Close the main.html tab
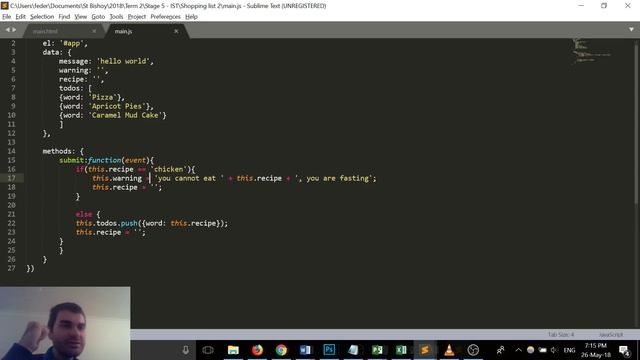The height and width of the screenshot is (360, 640). (x=94, y=31)
